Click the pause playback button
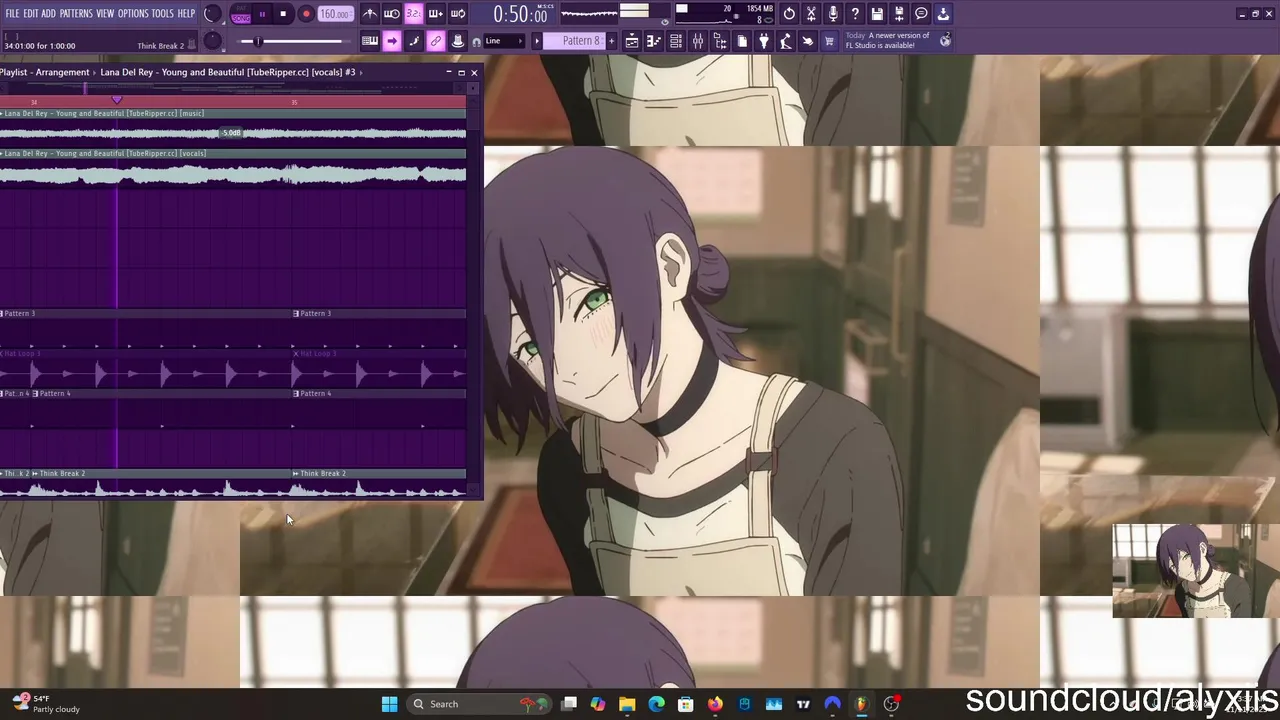Viewport: 1280px width, 720px height. click(262, 14)
